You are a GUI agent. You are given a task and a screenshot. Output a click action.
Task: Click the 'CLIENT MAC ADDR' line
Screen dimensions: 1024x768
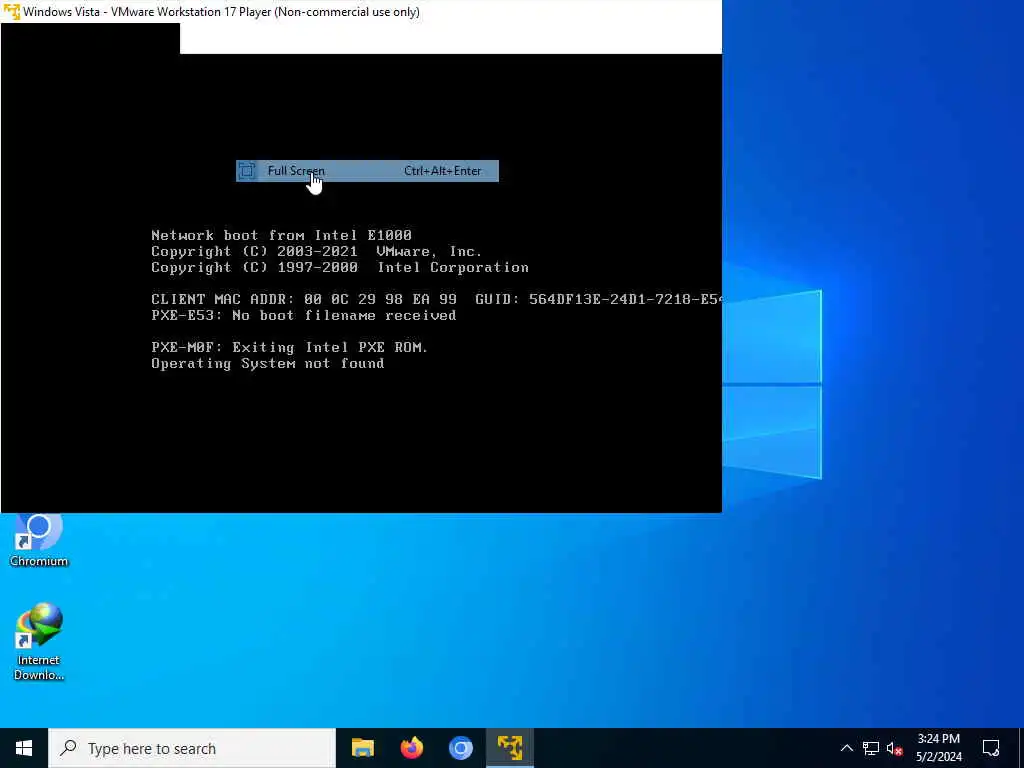436,300
